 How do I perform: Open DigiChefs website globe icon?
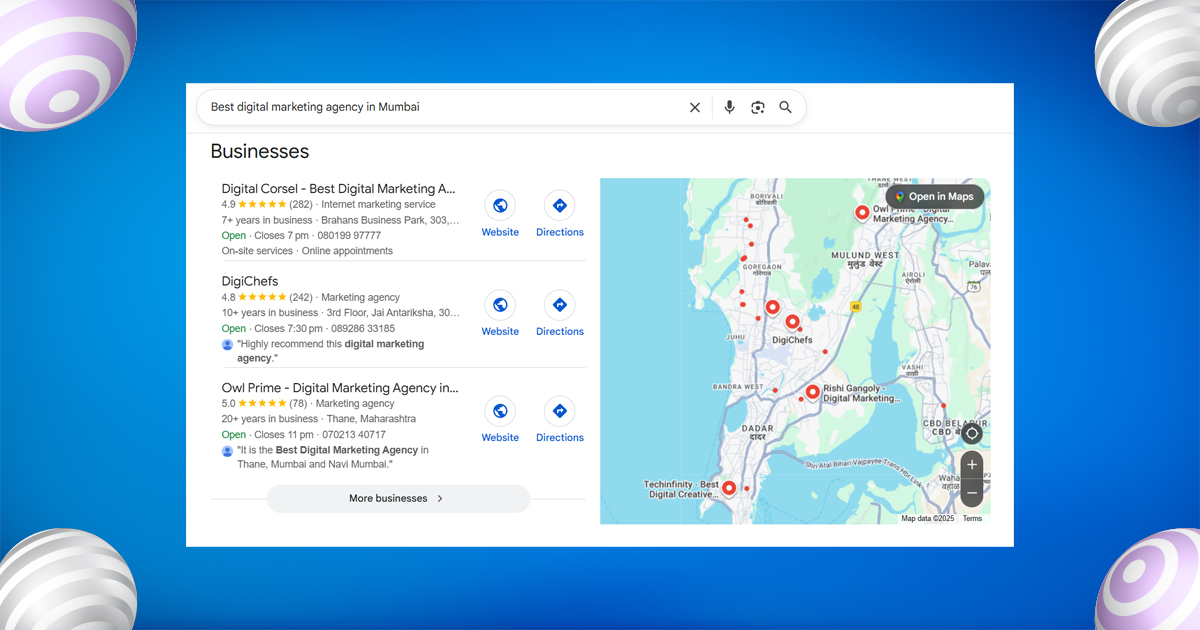tap(500, 305)
